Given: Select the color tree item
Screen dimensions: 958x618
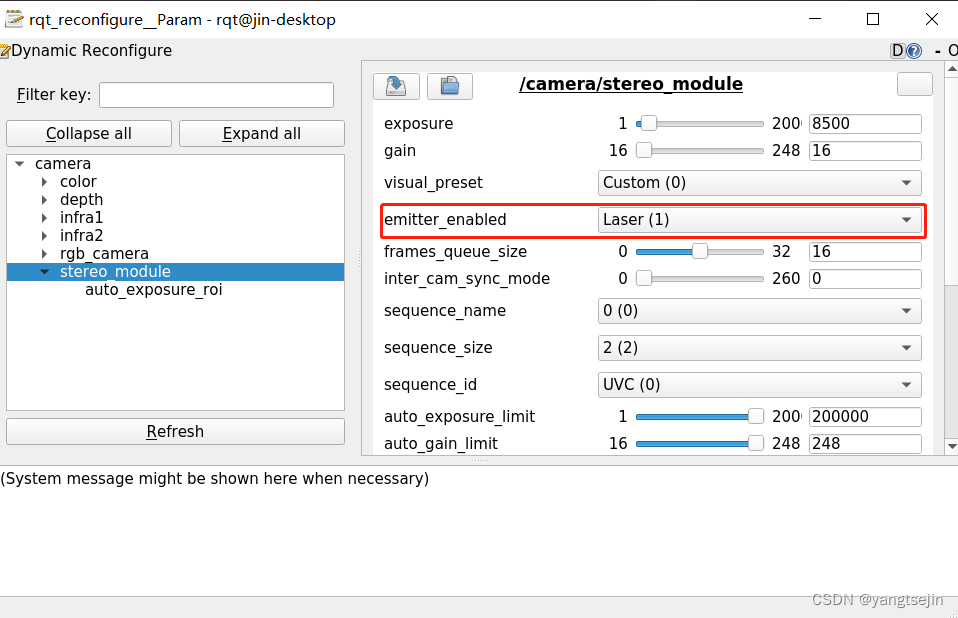Looking at the screenshot, I should point(78,182).
